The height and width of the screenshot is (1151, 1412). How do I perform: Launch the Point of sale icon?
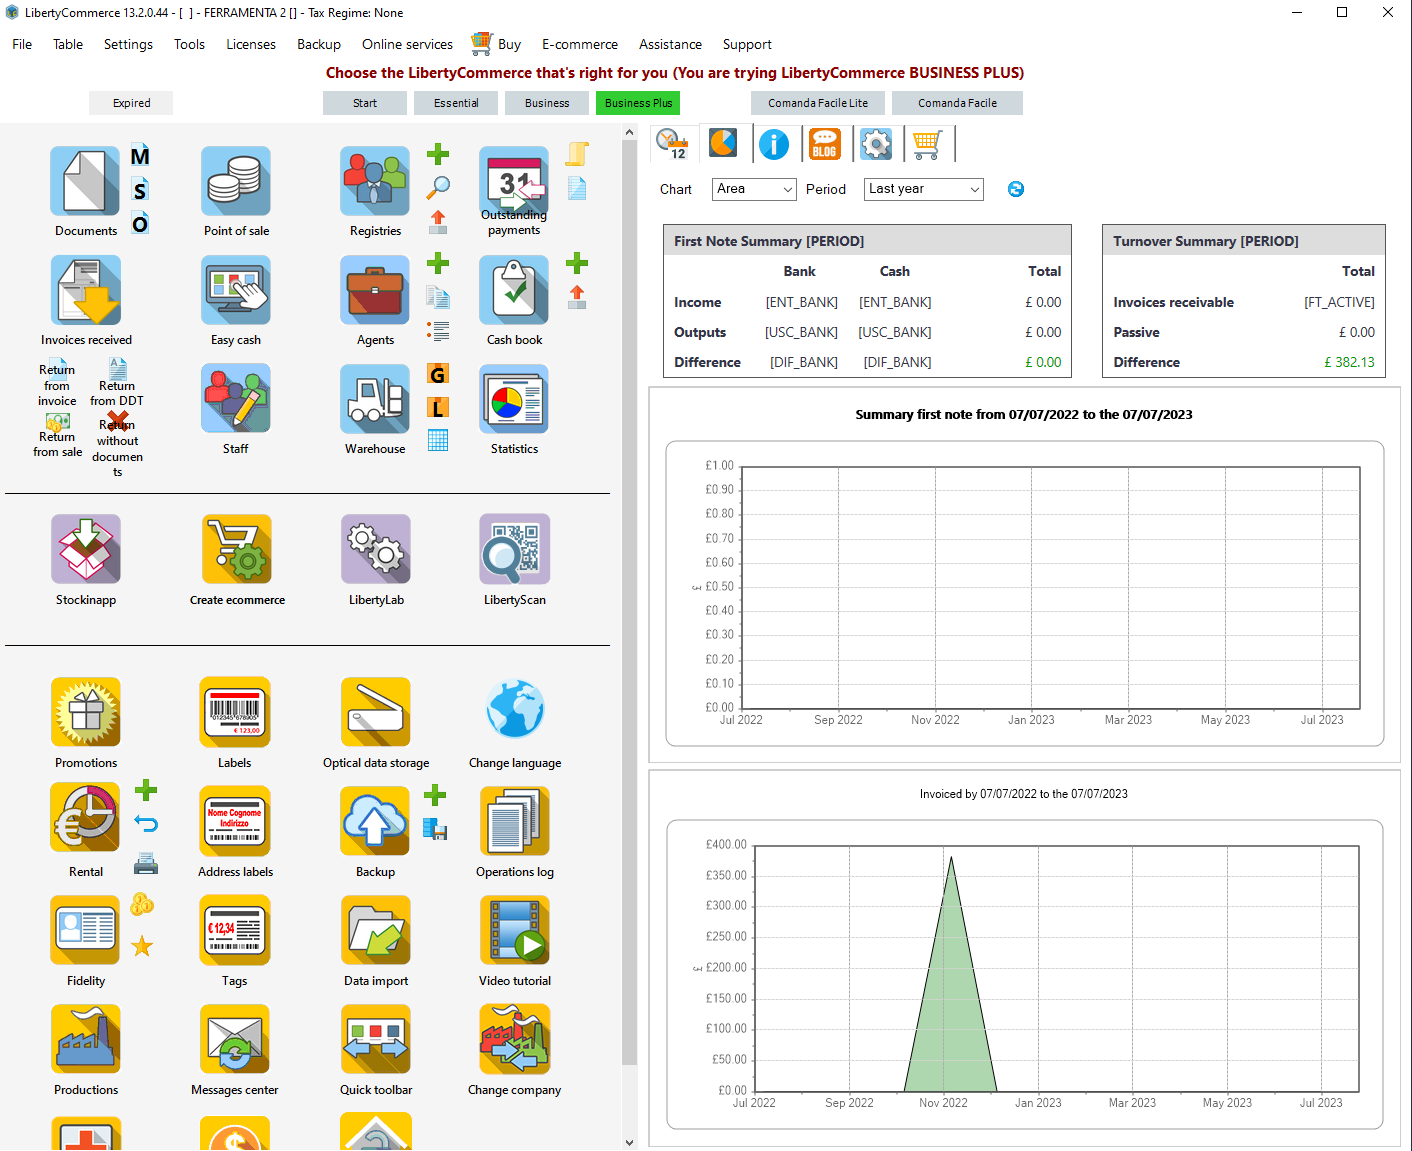pos(236,181)
